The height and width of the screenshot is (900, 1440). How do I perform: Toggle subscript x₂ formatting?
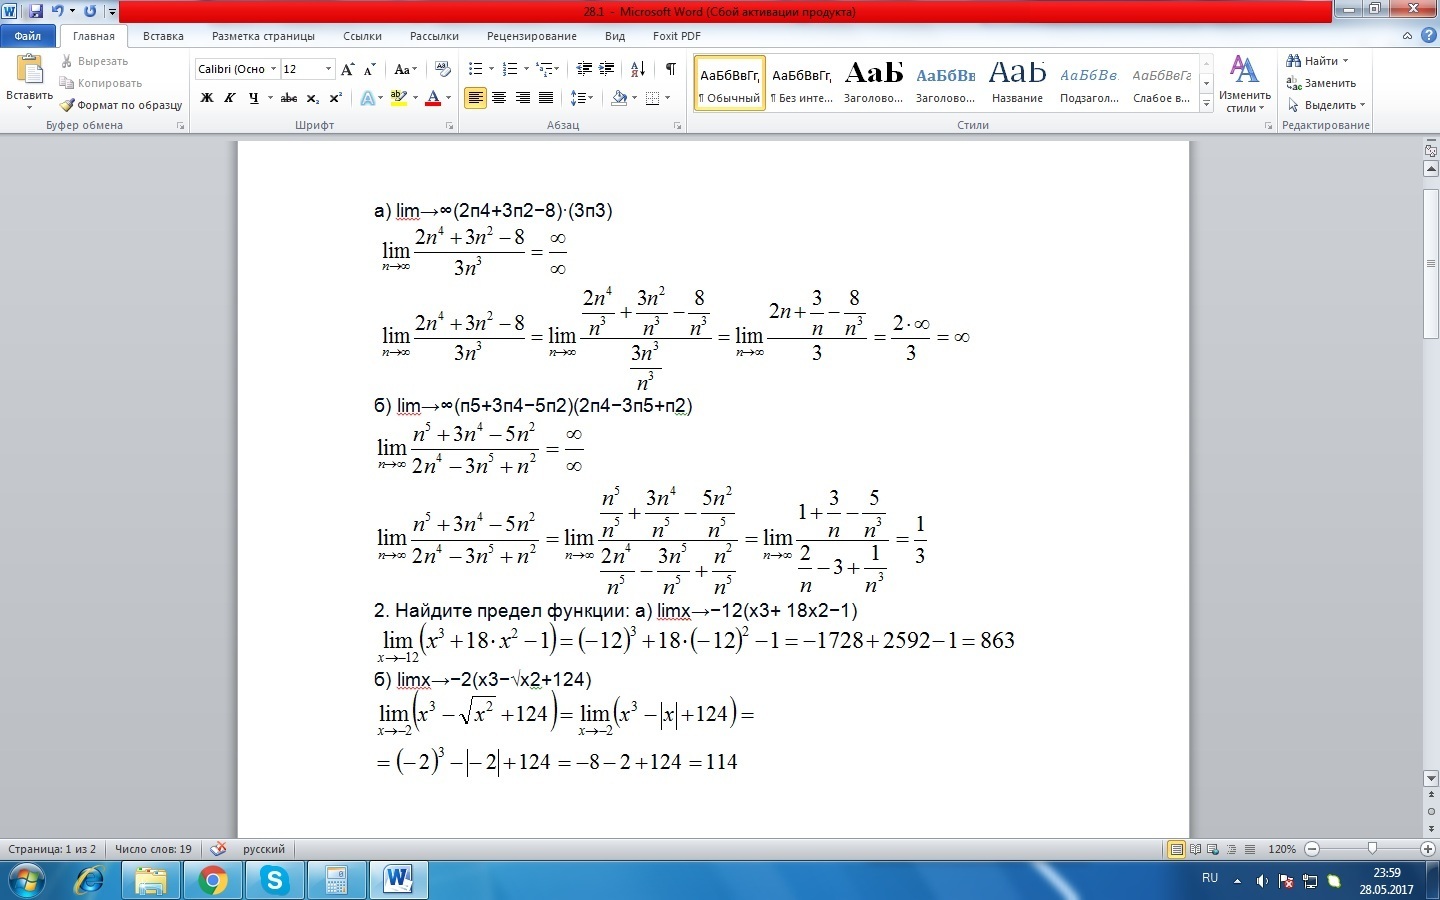pyautogui.click(x=312, y=98)
